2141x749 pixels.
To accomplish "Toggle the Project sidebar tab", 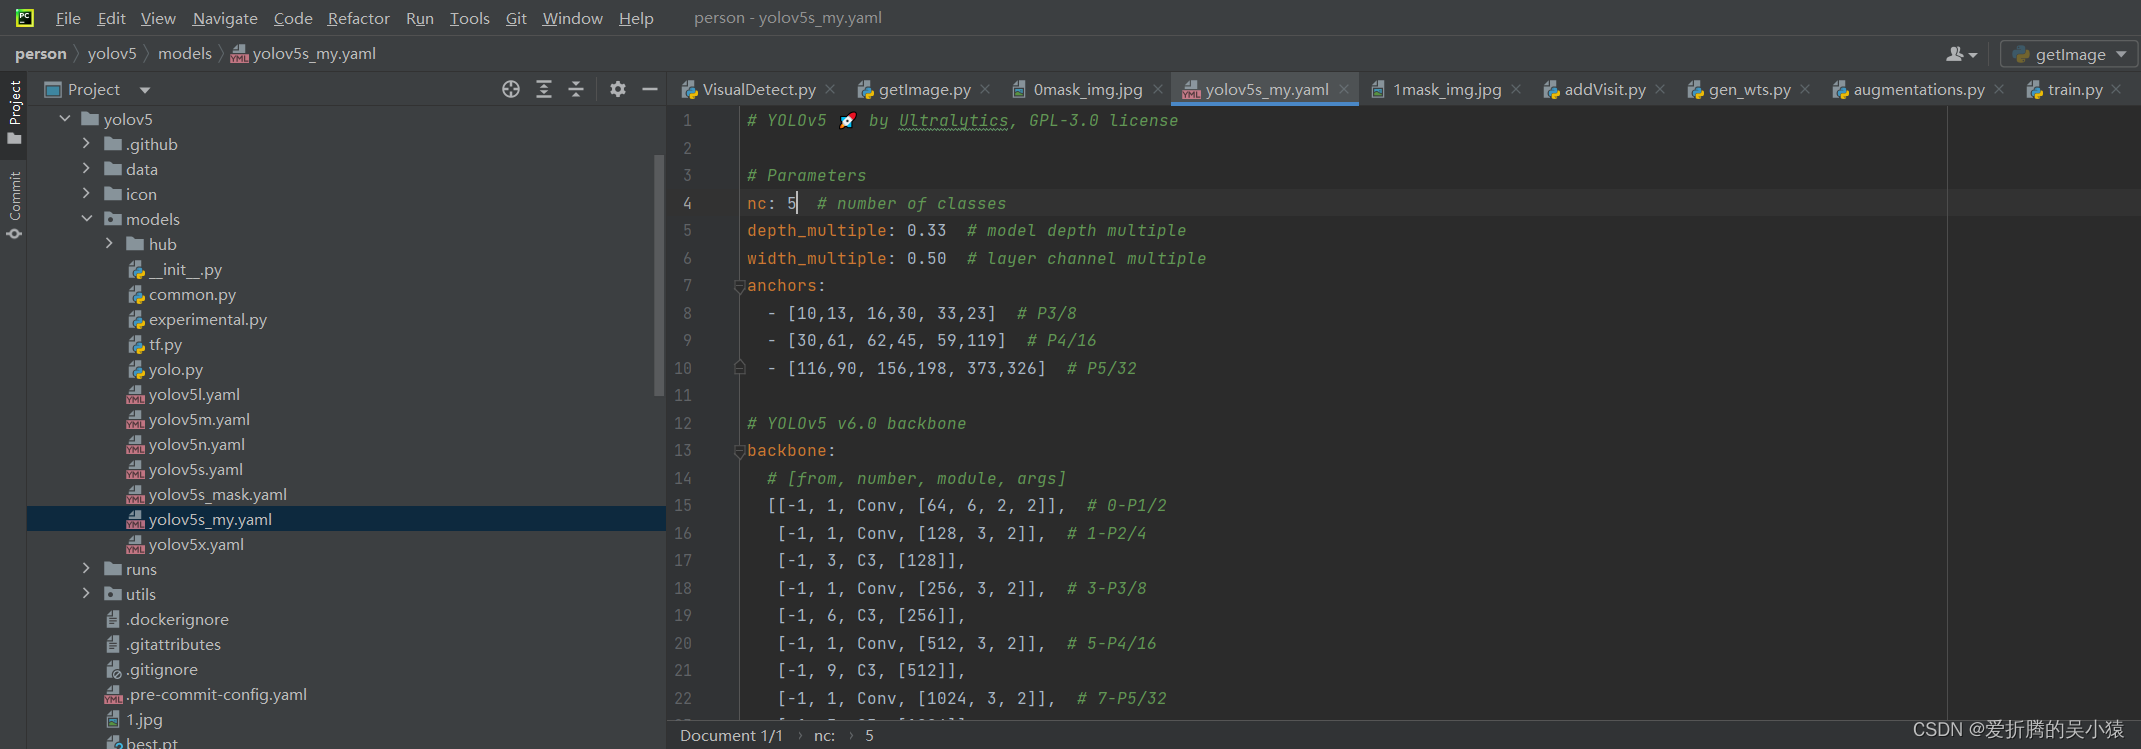I will pos(14,112).
